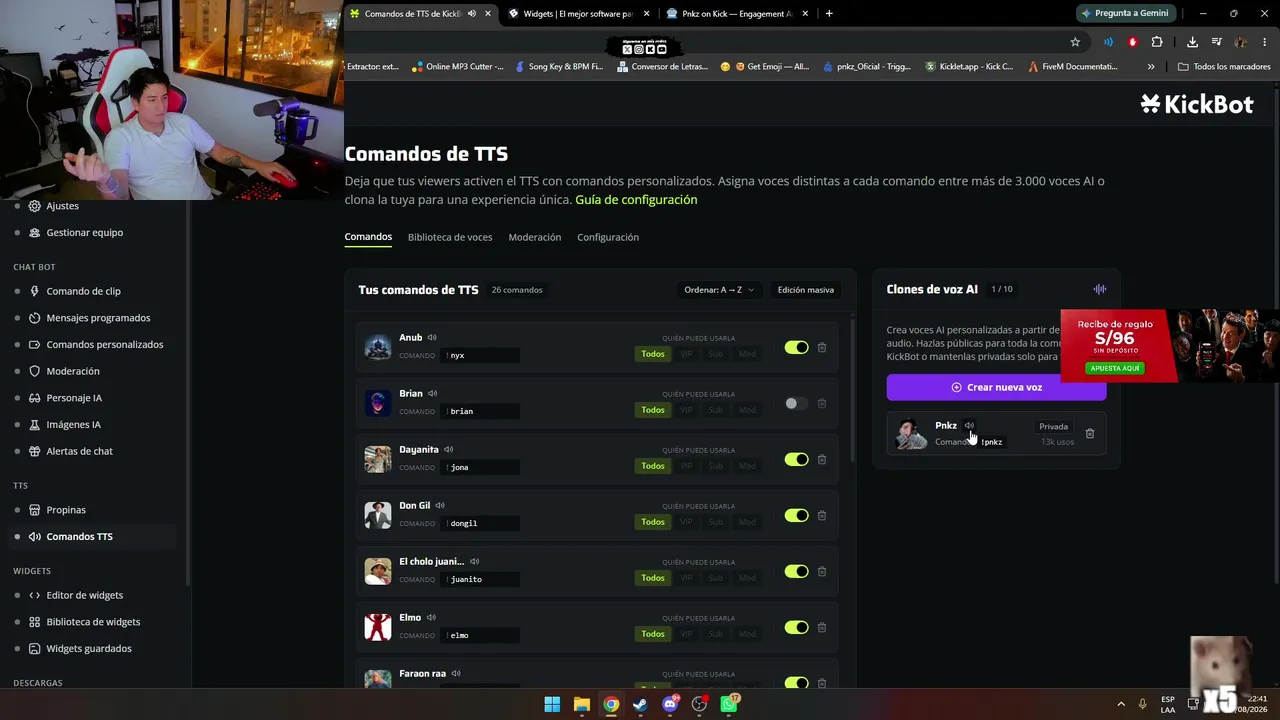Toggle Pnkz clone Privada visibility
Image resolution: width=1280 pixels, height=720 pixels.
tap(1054, 427)
